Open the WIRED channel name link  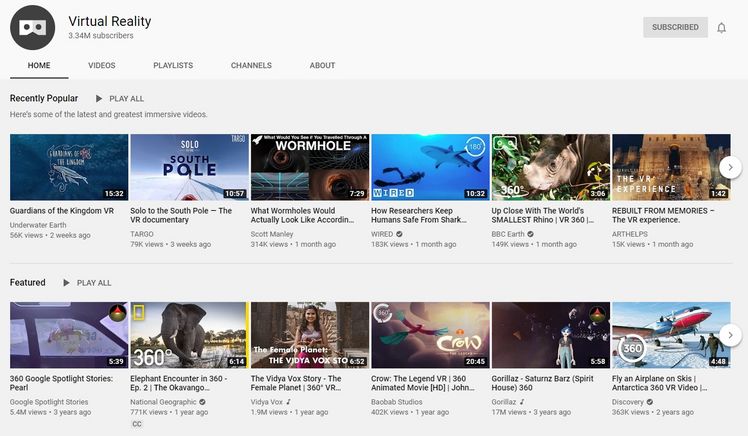pyautogui.click(x=382, y=234)
